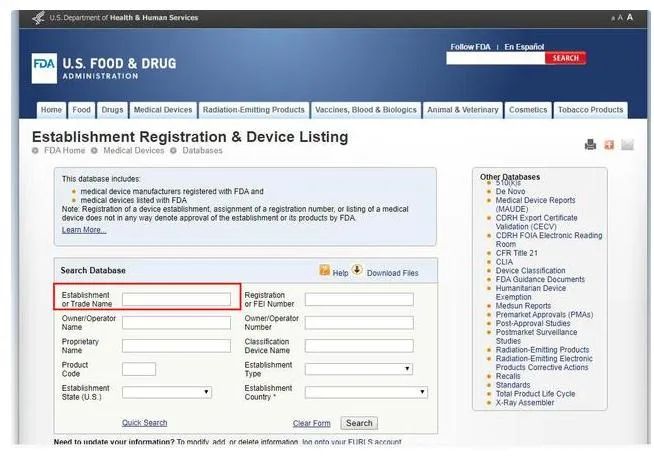Open the Medical Devices tab
654x456 pixels.
pos(162,110)
